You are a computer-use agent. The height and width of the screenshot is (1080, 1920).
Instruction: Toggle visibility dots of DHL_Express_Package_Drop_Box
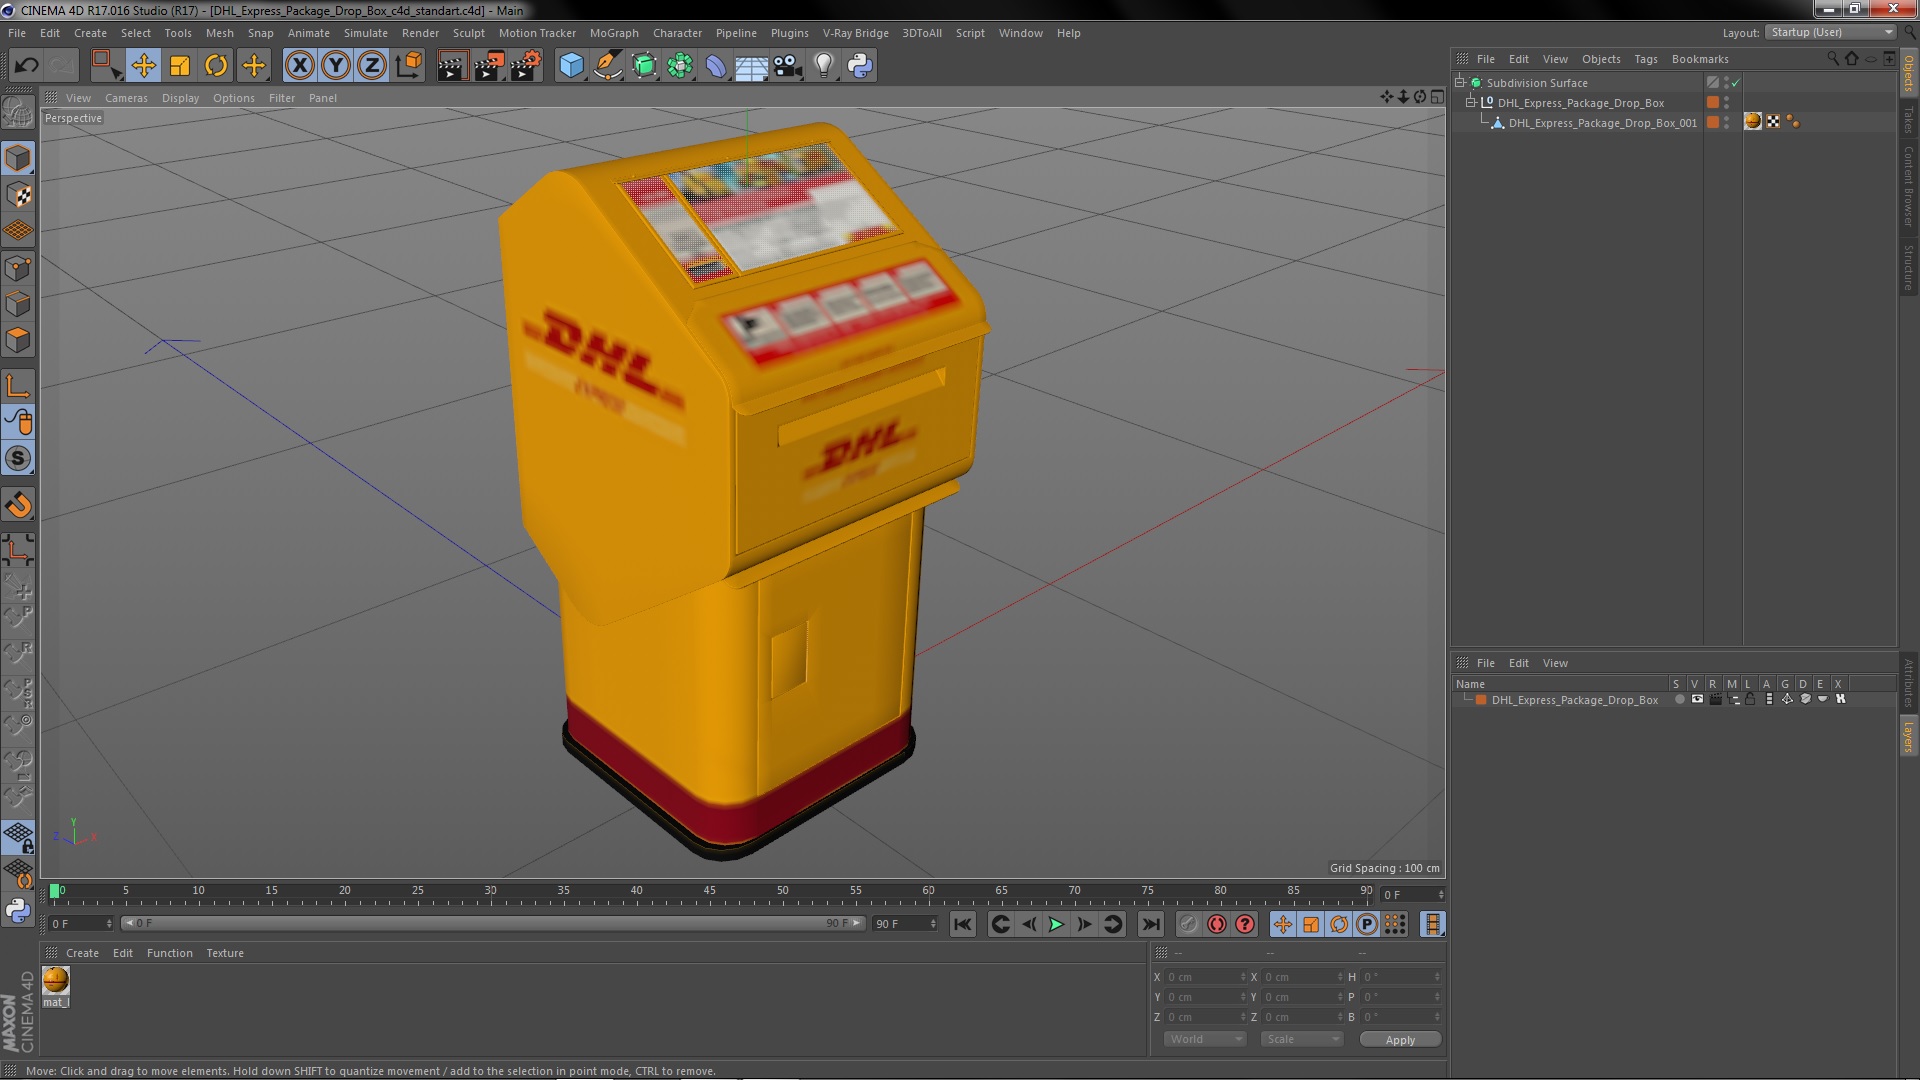1727,103
